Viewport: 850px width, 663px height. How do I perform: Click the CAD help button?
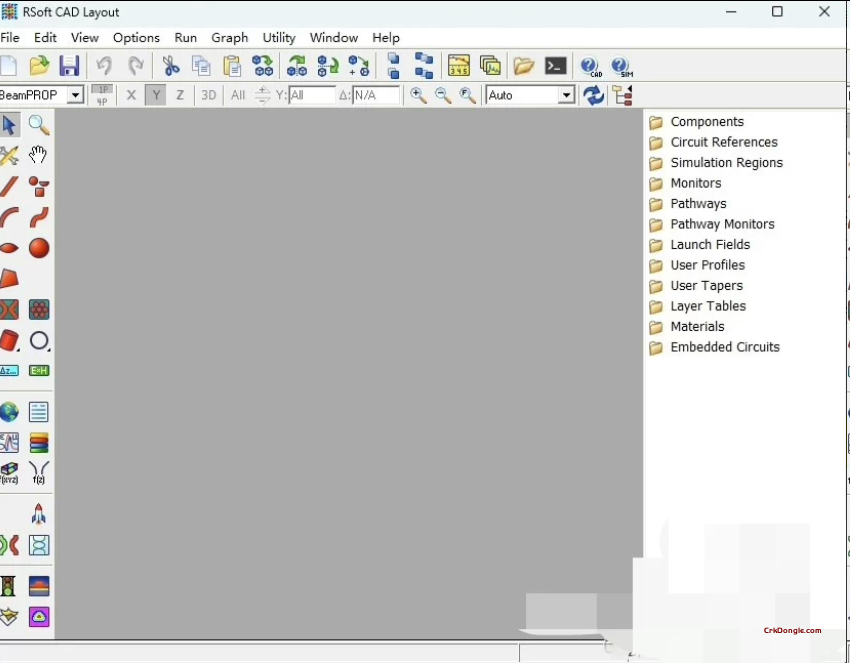tap(590, 66)
